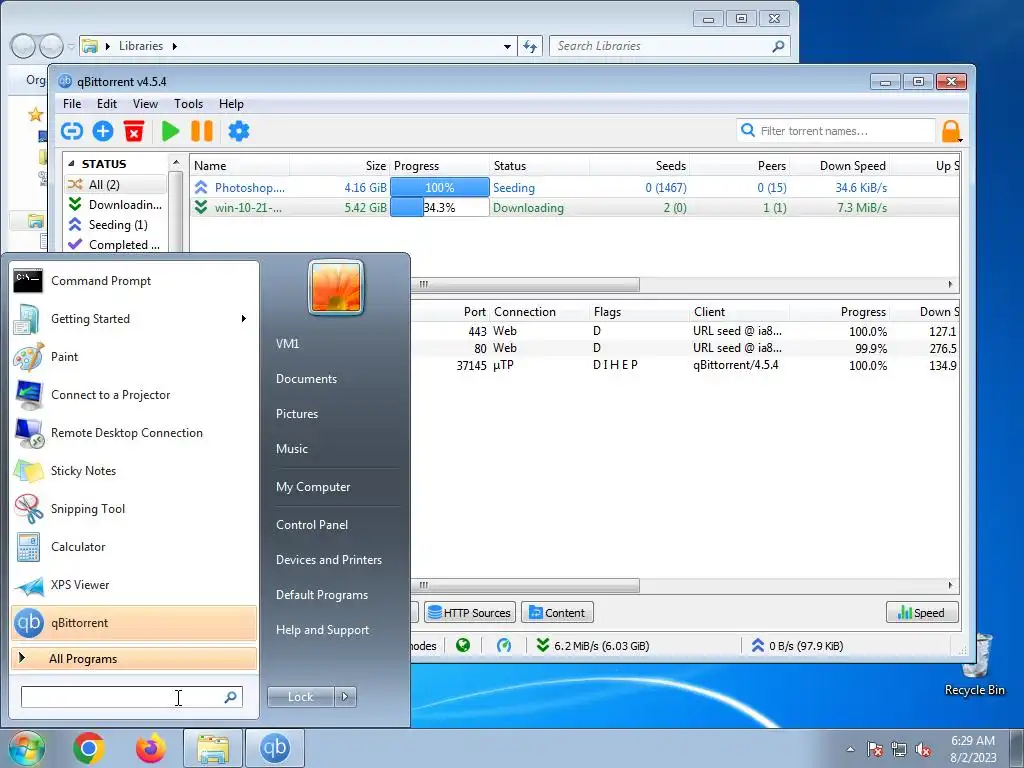Click the Filter torrent names field
This screenshot has width=1024, height=768.
(x=837, y=131)
